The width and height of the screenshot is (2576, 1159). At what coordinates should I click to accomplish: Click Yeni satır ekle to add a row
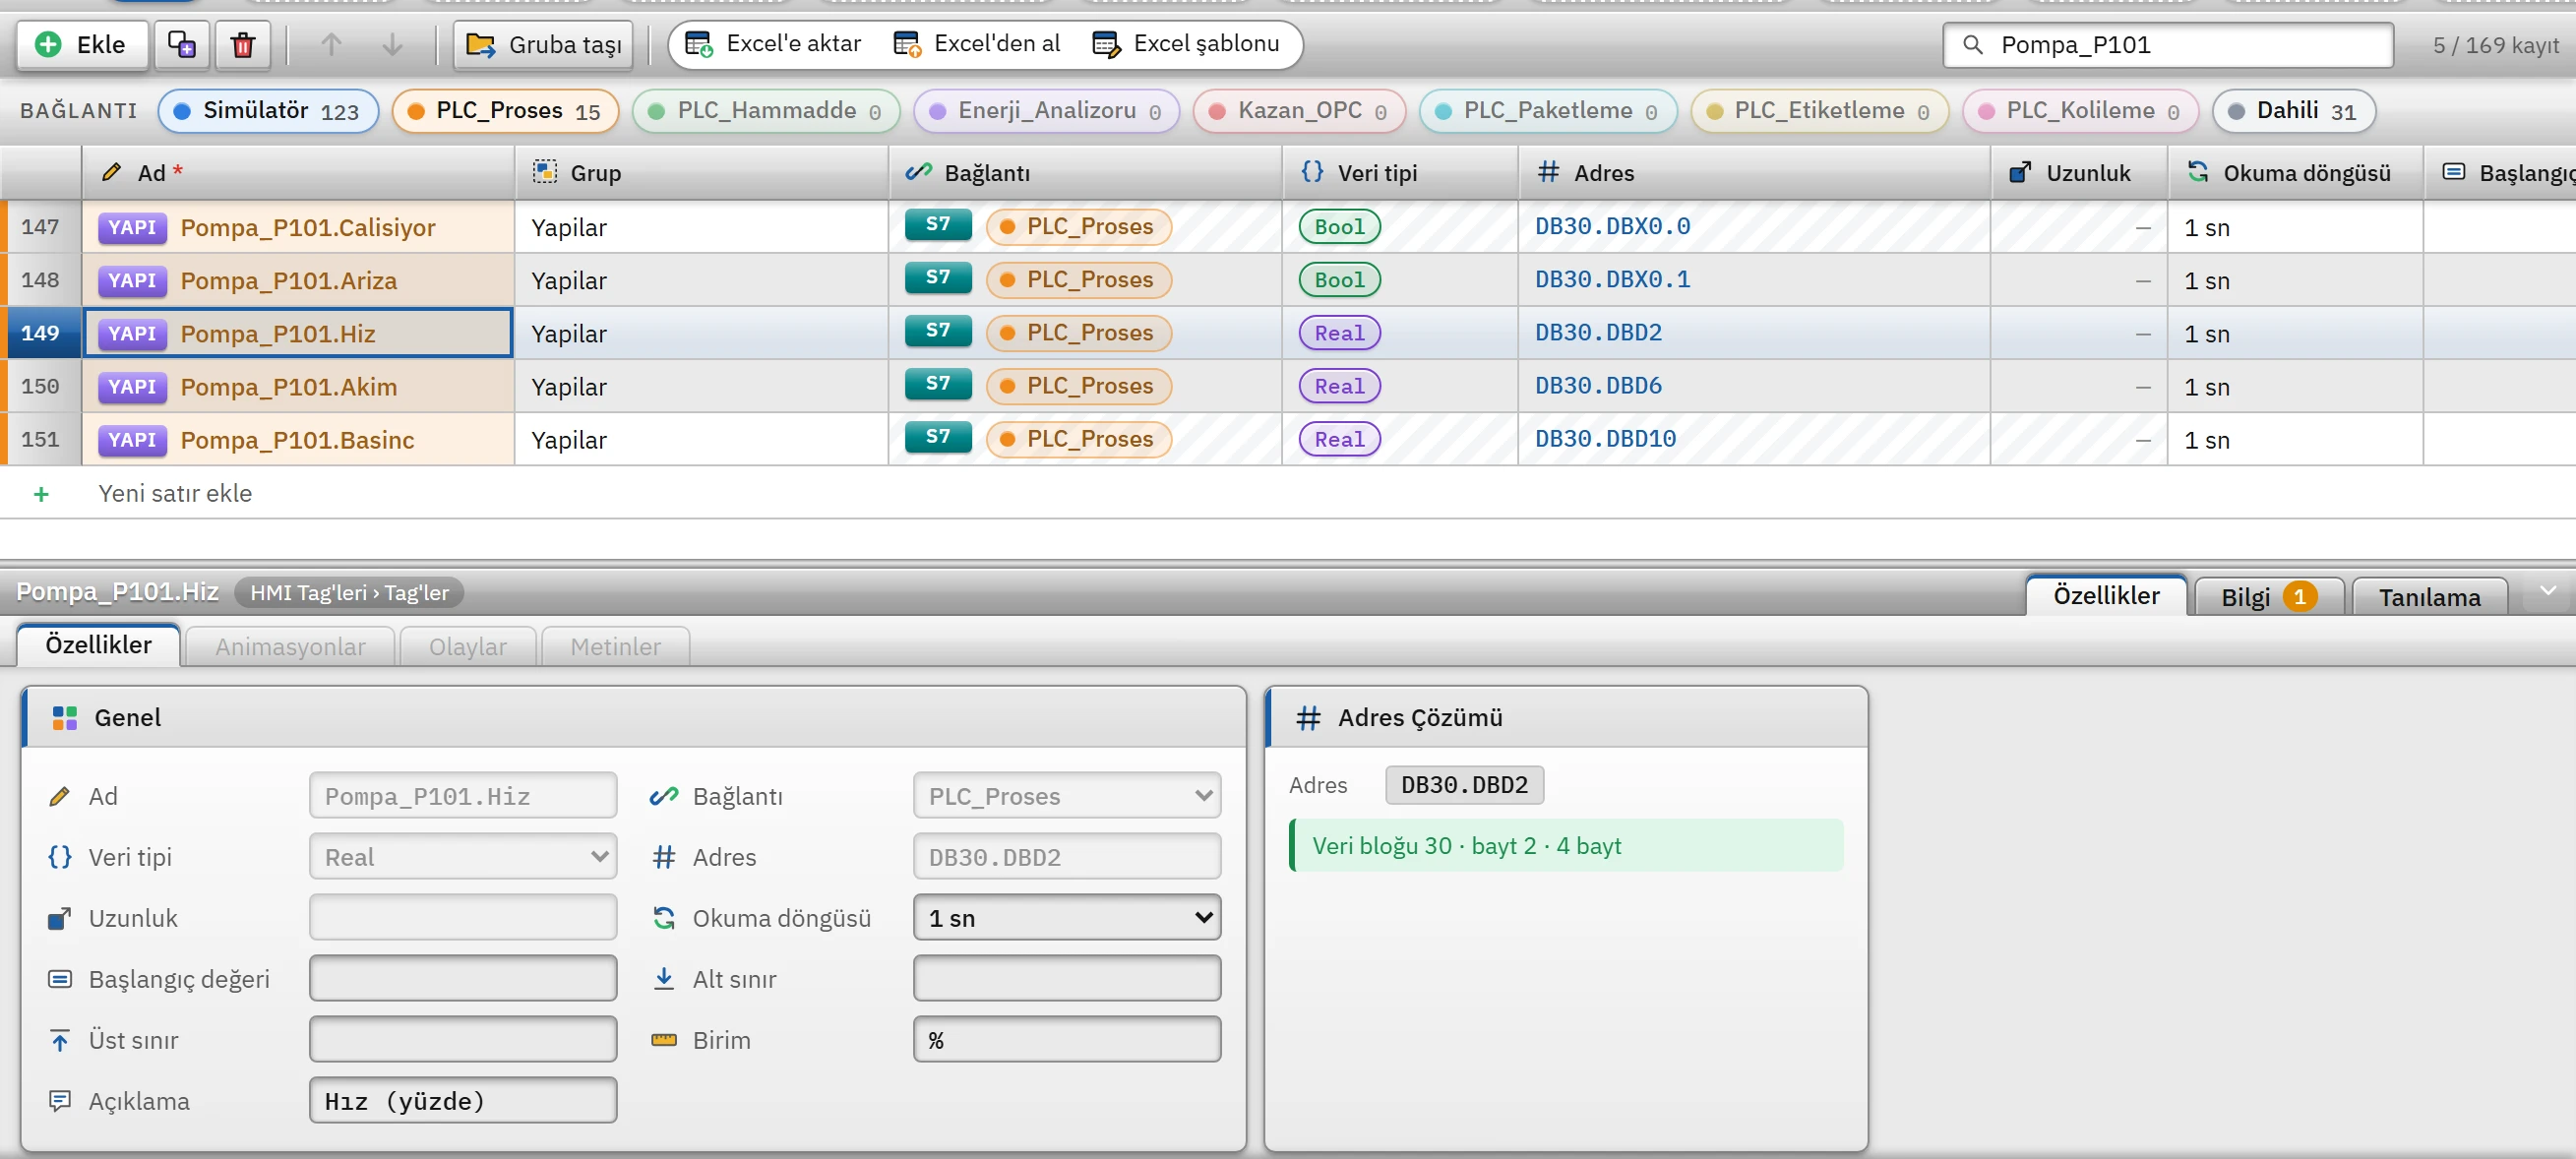[174, 493]
